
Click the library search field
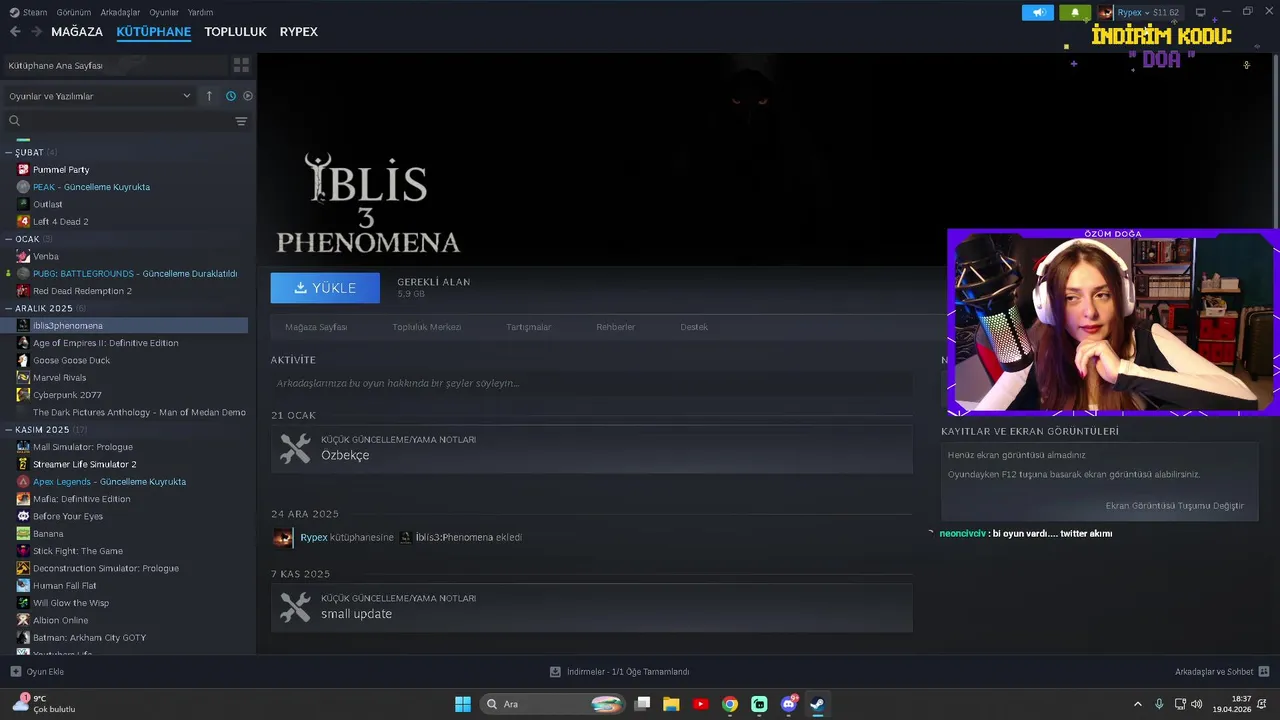point(115,121)
